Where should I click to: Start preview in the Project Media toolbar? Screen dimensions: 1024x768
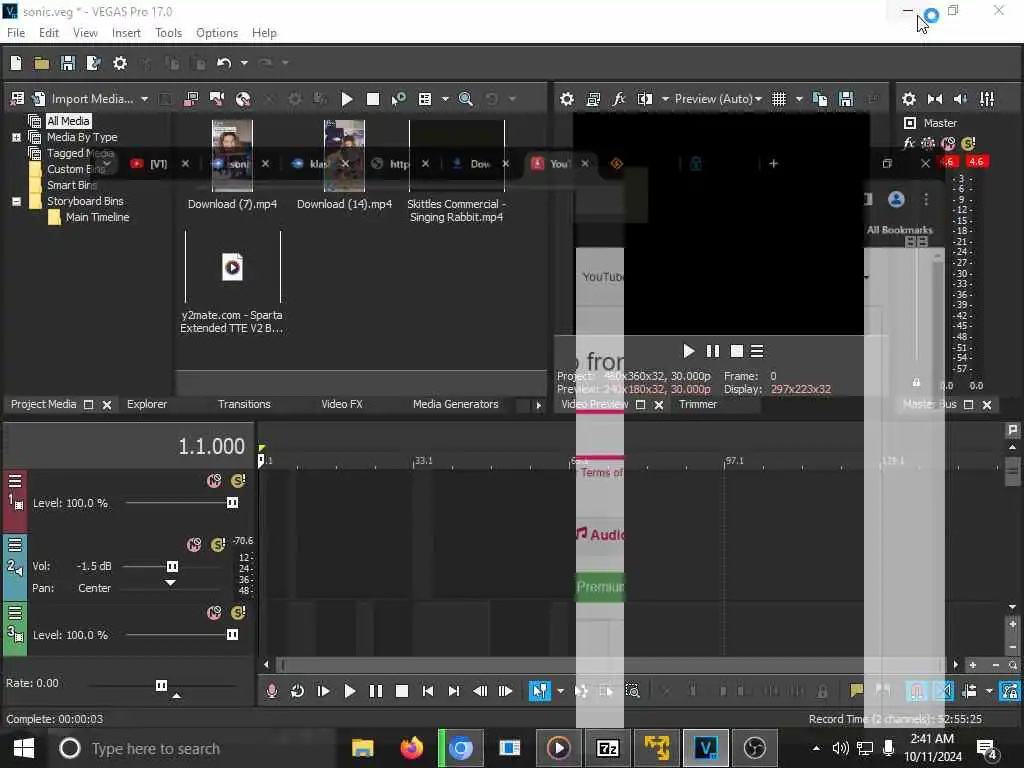click(347, 99)
